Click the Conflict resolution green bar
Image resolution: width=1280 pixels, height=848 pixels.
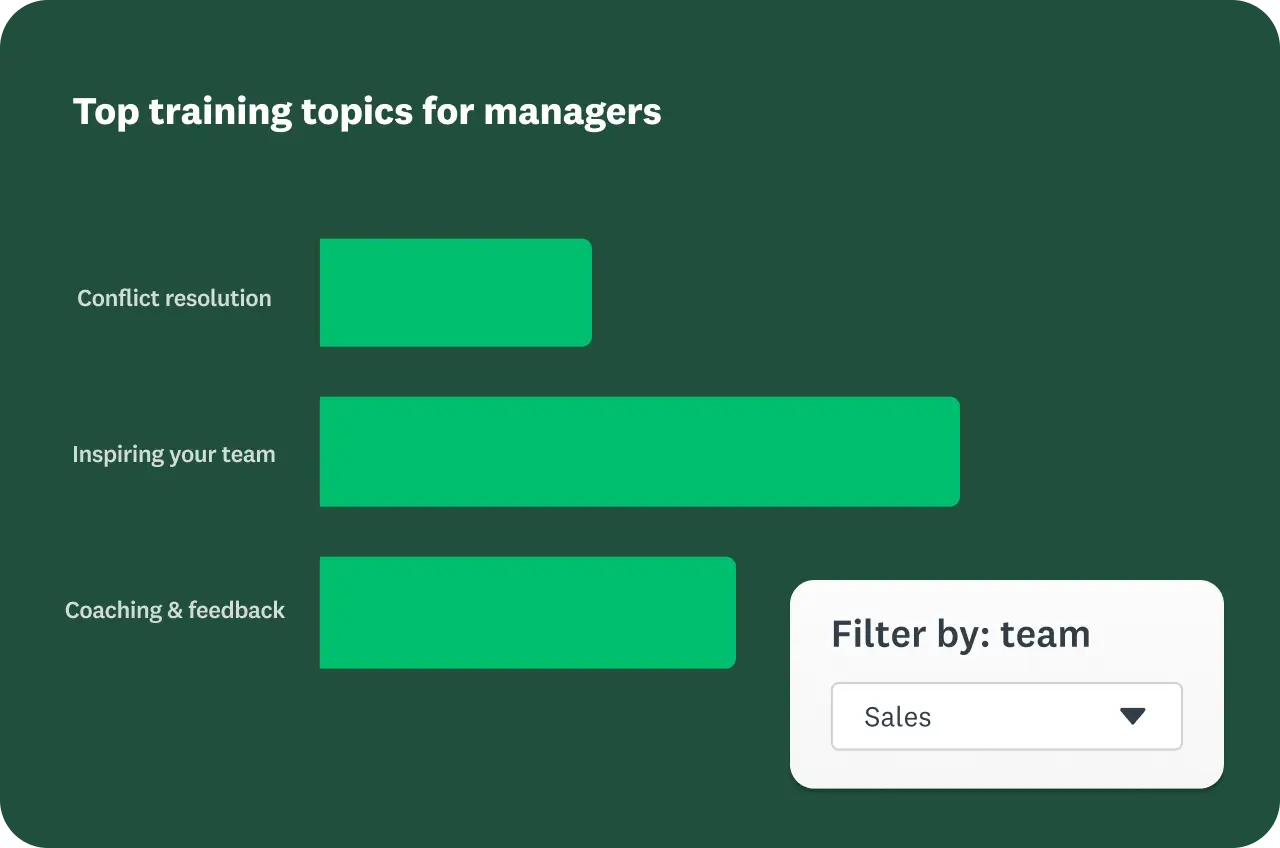(455, 293)
